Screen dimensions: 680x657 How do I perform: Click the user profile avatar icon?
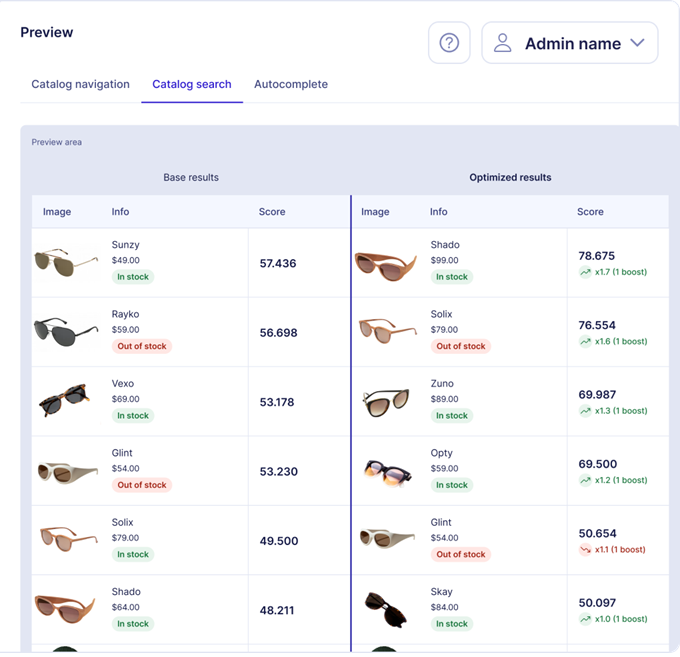(503, 43)
